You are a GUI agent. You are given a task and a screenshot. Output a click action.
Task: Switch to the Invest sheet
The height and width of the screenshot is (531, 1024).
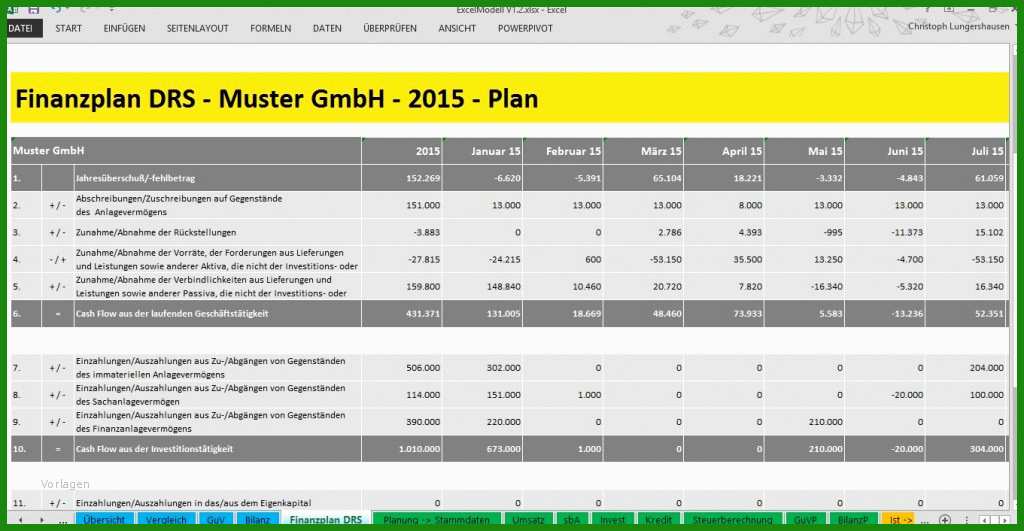[613, 520]
